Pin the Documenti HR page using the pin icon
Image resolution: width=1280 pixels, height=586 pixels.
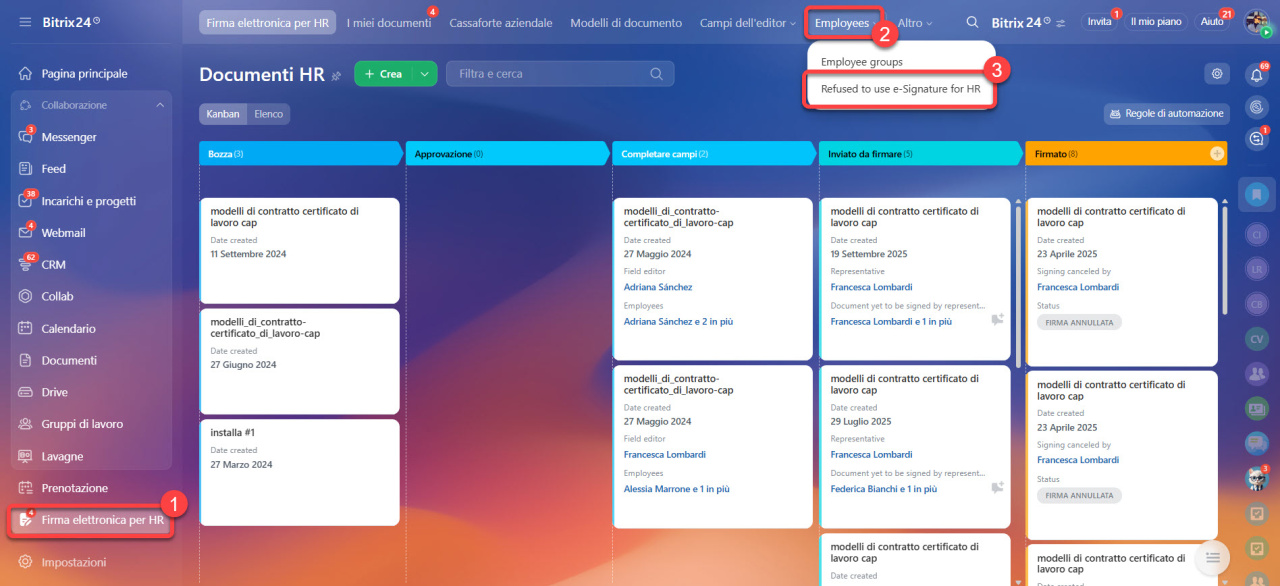click(337, 75)
